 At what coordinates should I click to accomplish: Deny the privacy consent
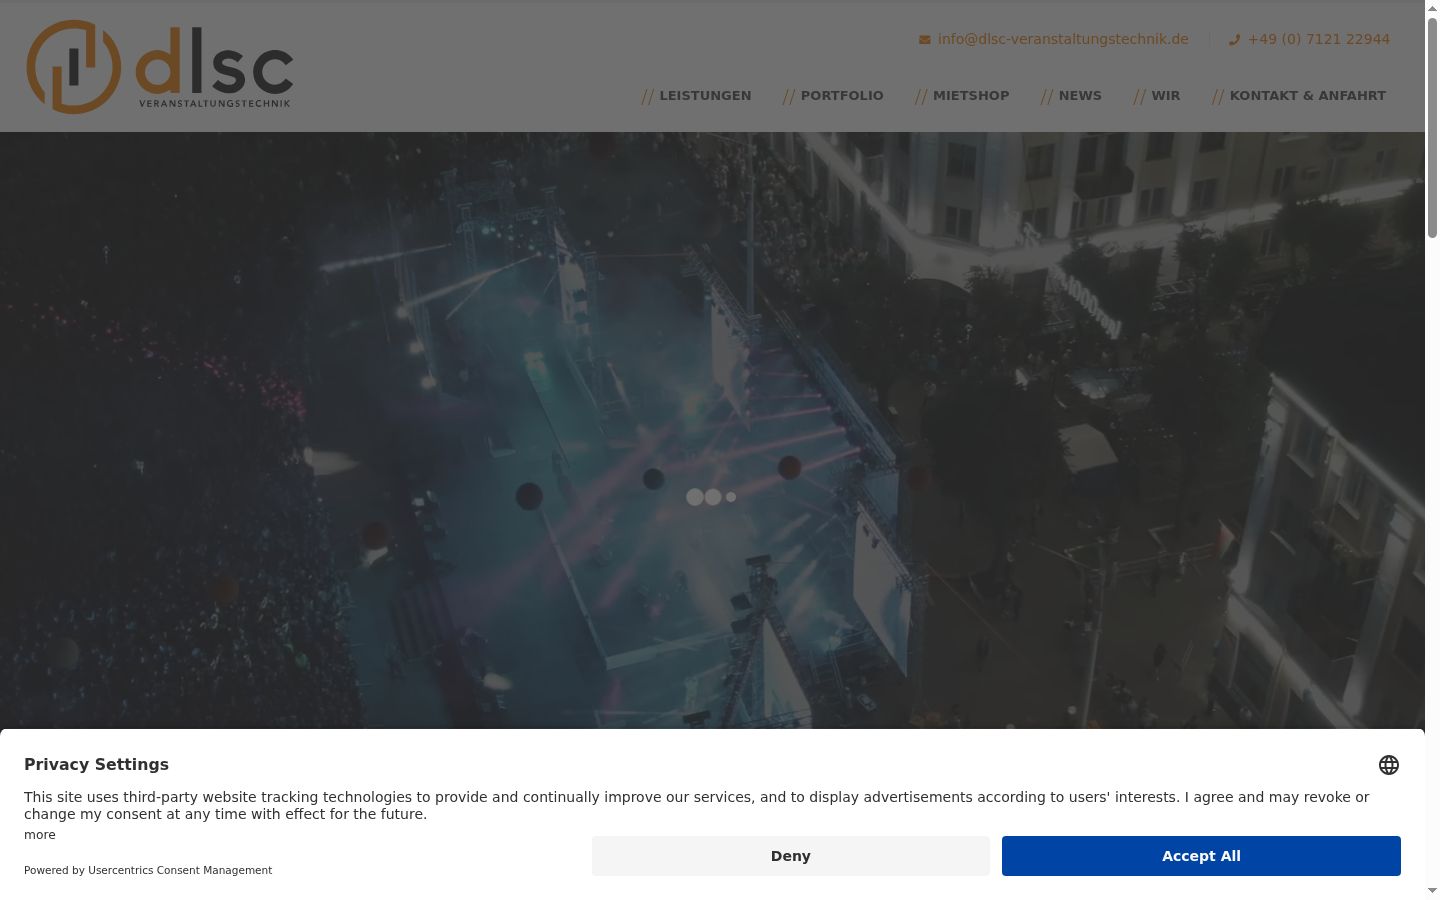tap(790, 856)
